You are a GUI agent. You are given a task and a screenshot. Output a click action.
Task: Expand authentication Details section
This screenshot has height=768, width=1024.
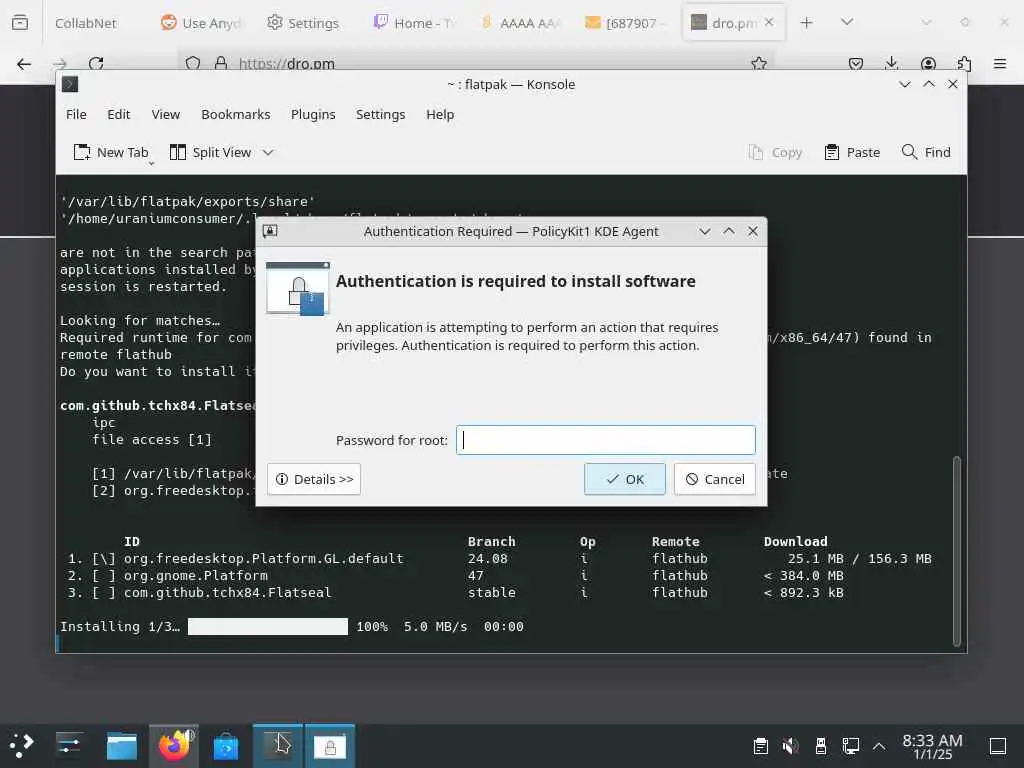click(313, 479)
